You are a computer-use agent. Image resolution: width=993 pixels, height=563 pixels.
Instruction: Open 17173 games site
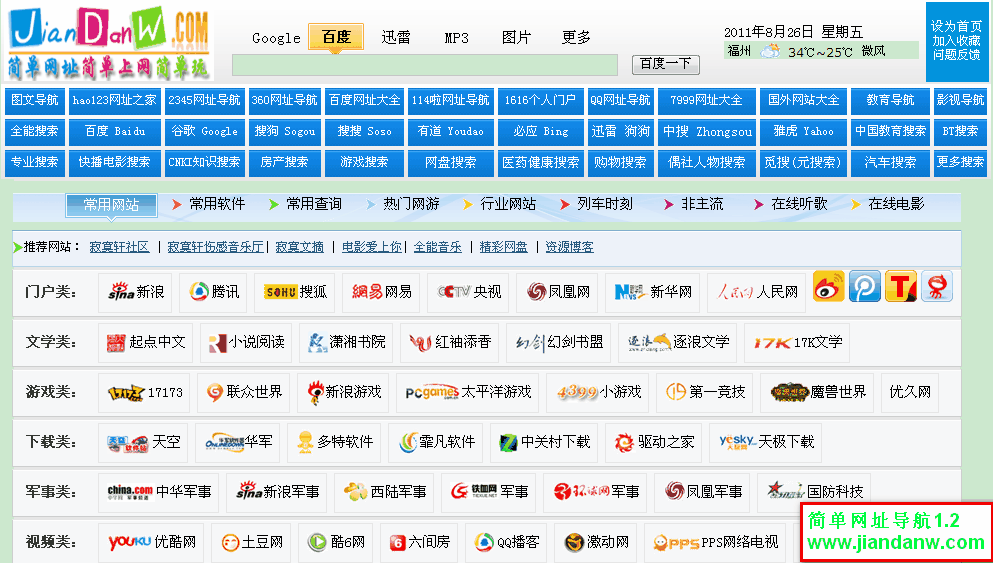144,393
